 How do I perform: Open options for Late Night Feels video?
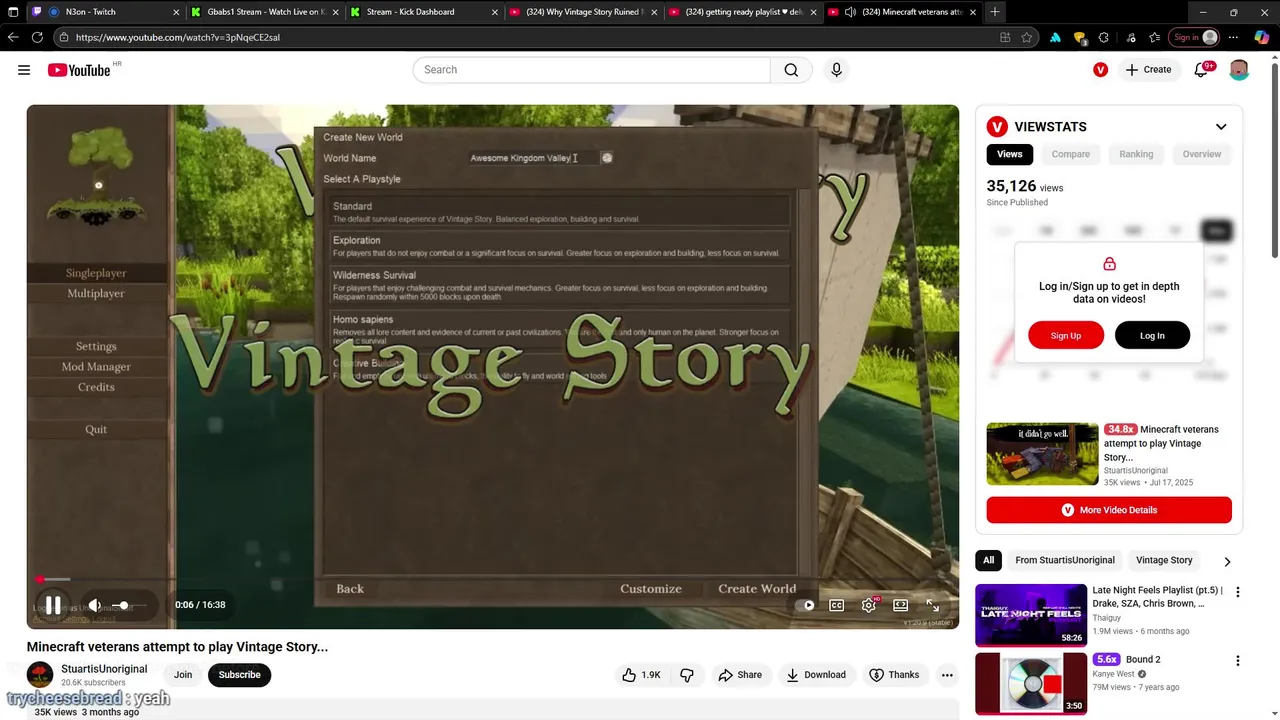click(x=1238, y=592)
